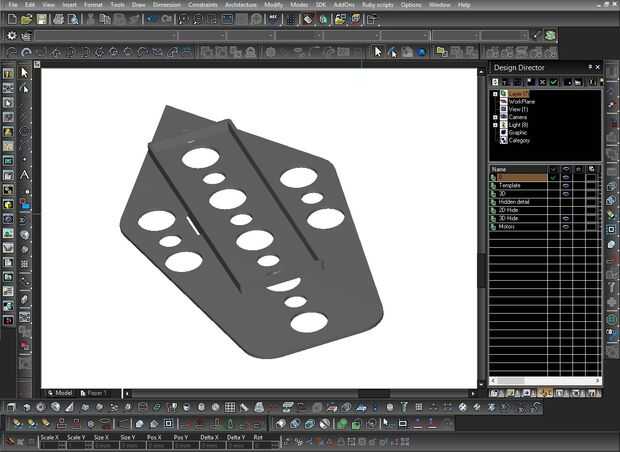This screenshot has height=452, width=620.
Task: Expand the Light (8) node in the tree
Action: [495, 125]
